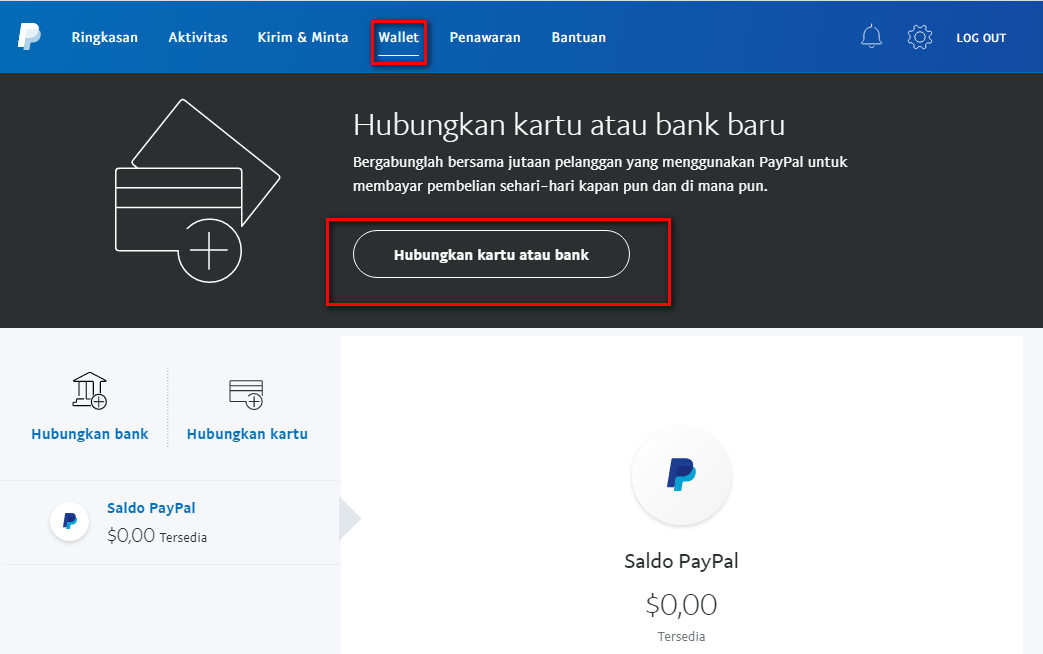The height and width of the screenshot is (654, 1043).
Task: Click LOG OUT
Action: tap(980, 37)
